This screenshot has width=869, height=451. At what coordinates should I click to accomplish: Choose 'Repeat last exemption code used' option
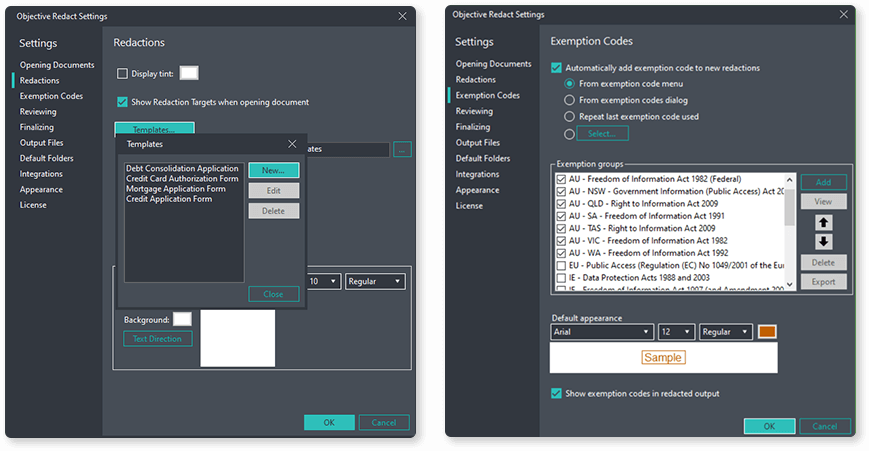570,116
